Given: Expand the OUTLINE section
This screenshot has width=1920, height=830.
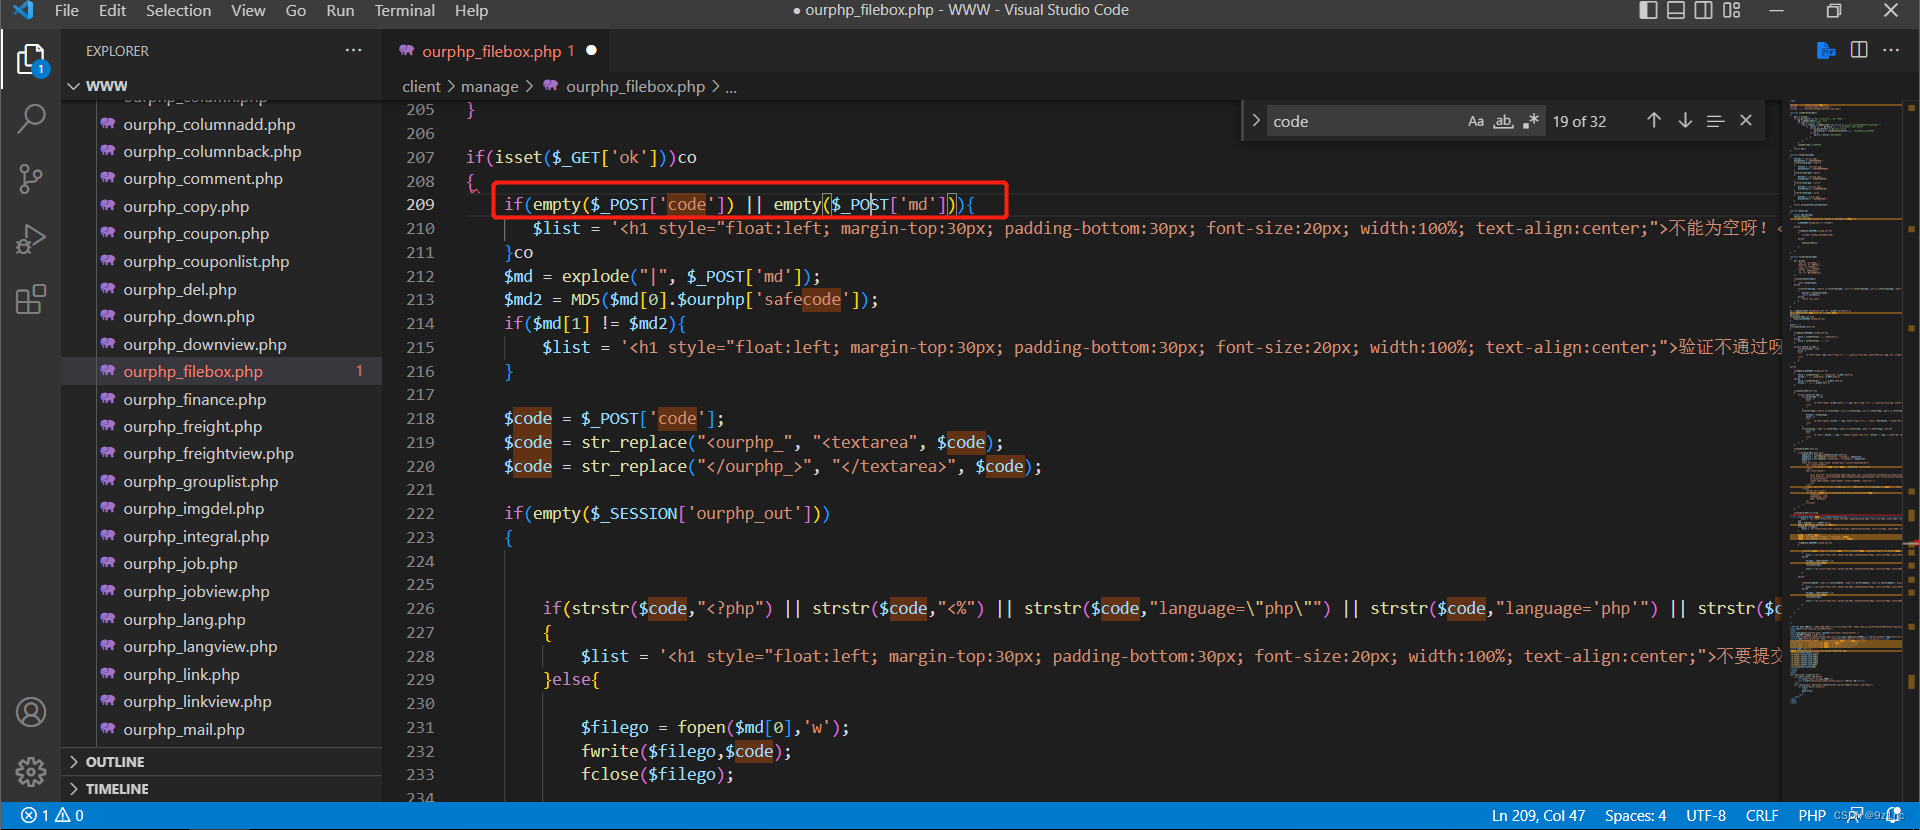Looking at the screenshot, I should pos(73,762).
